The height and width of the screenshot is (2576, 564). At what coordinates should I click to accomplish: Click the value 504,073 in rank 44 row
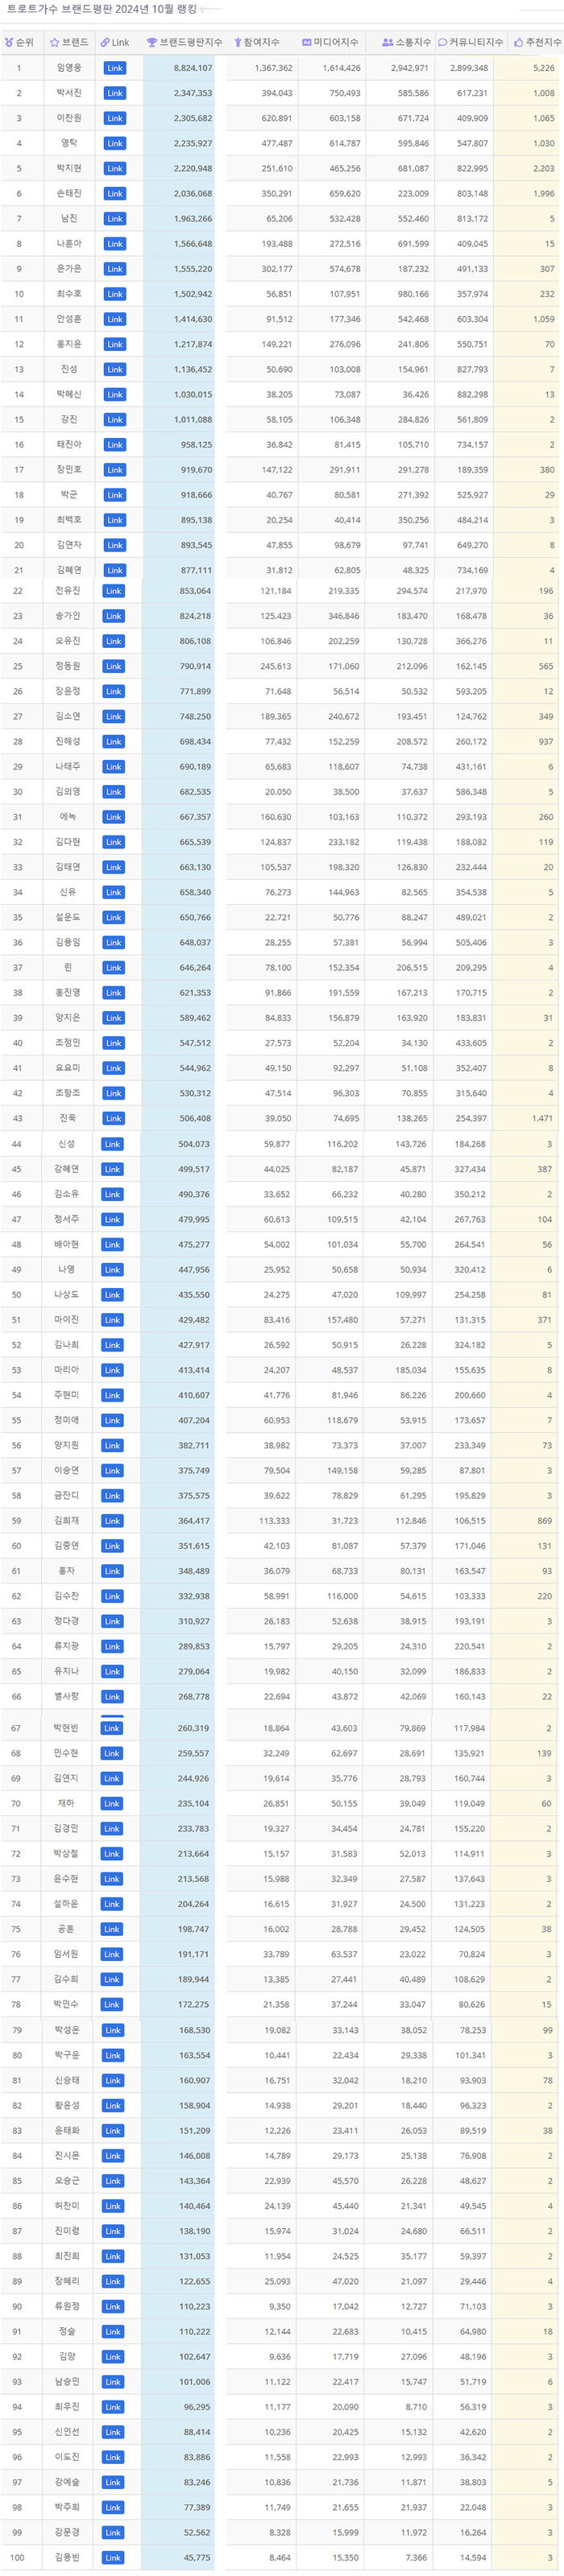194,1144
